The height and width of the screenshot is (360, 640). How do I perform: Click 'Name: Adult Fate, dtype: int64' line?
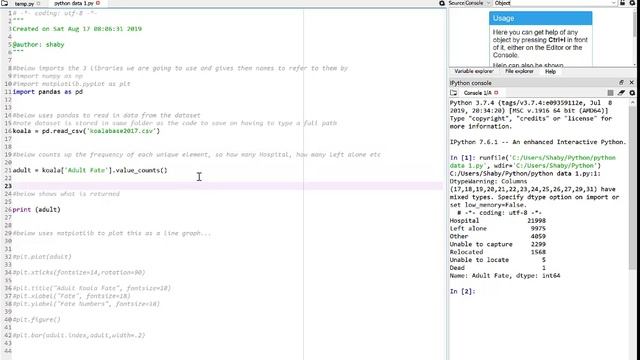(505, 276)
